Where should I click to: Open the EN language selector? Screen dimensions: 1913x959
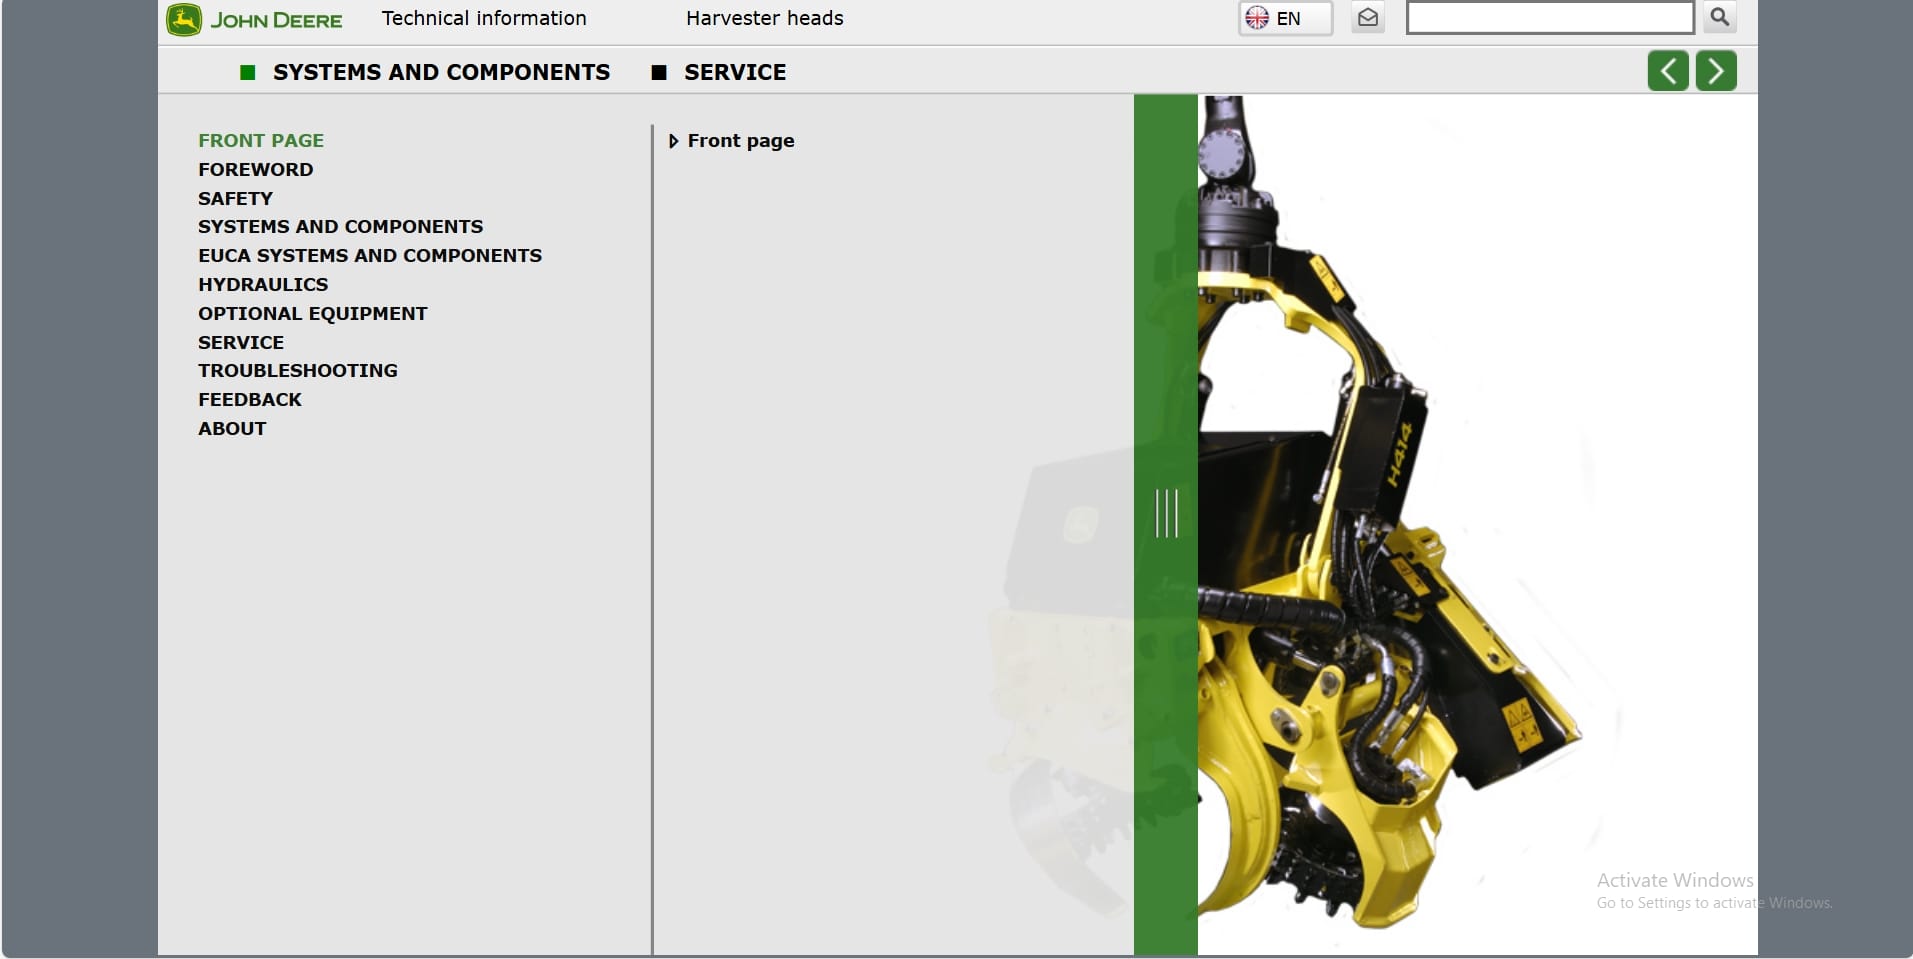[1289, 17]
